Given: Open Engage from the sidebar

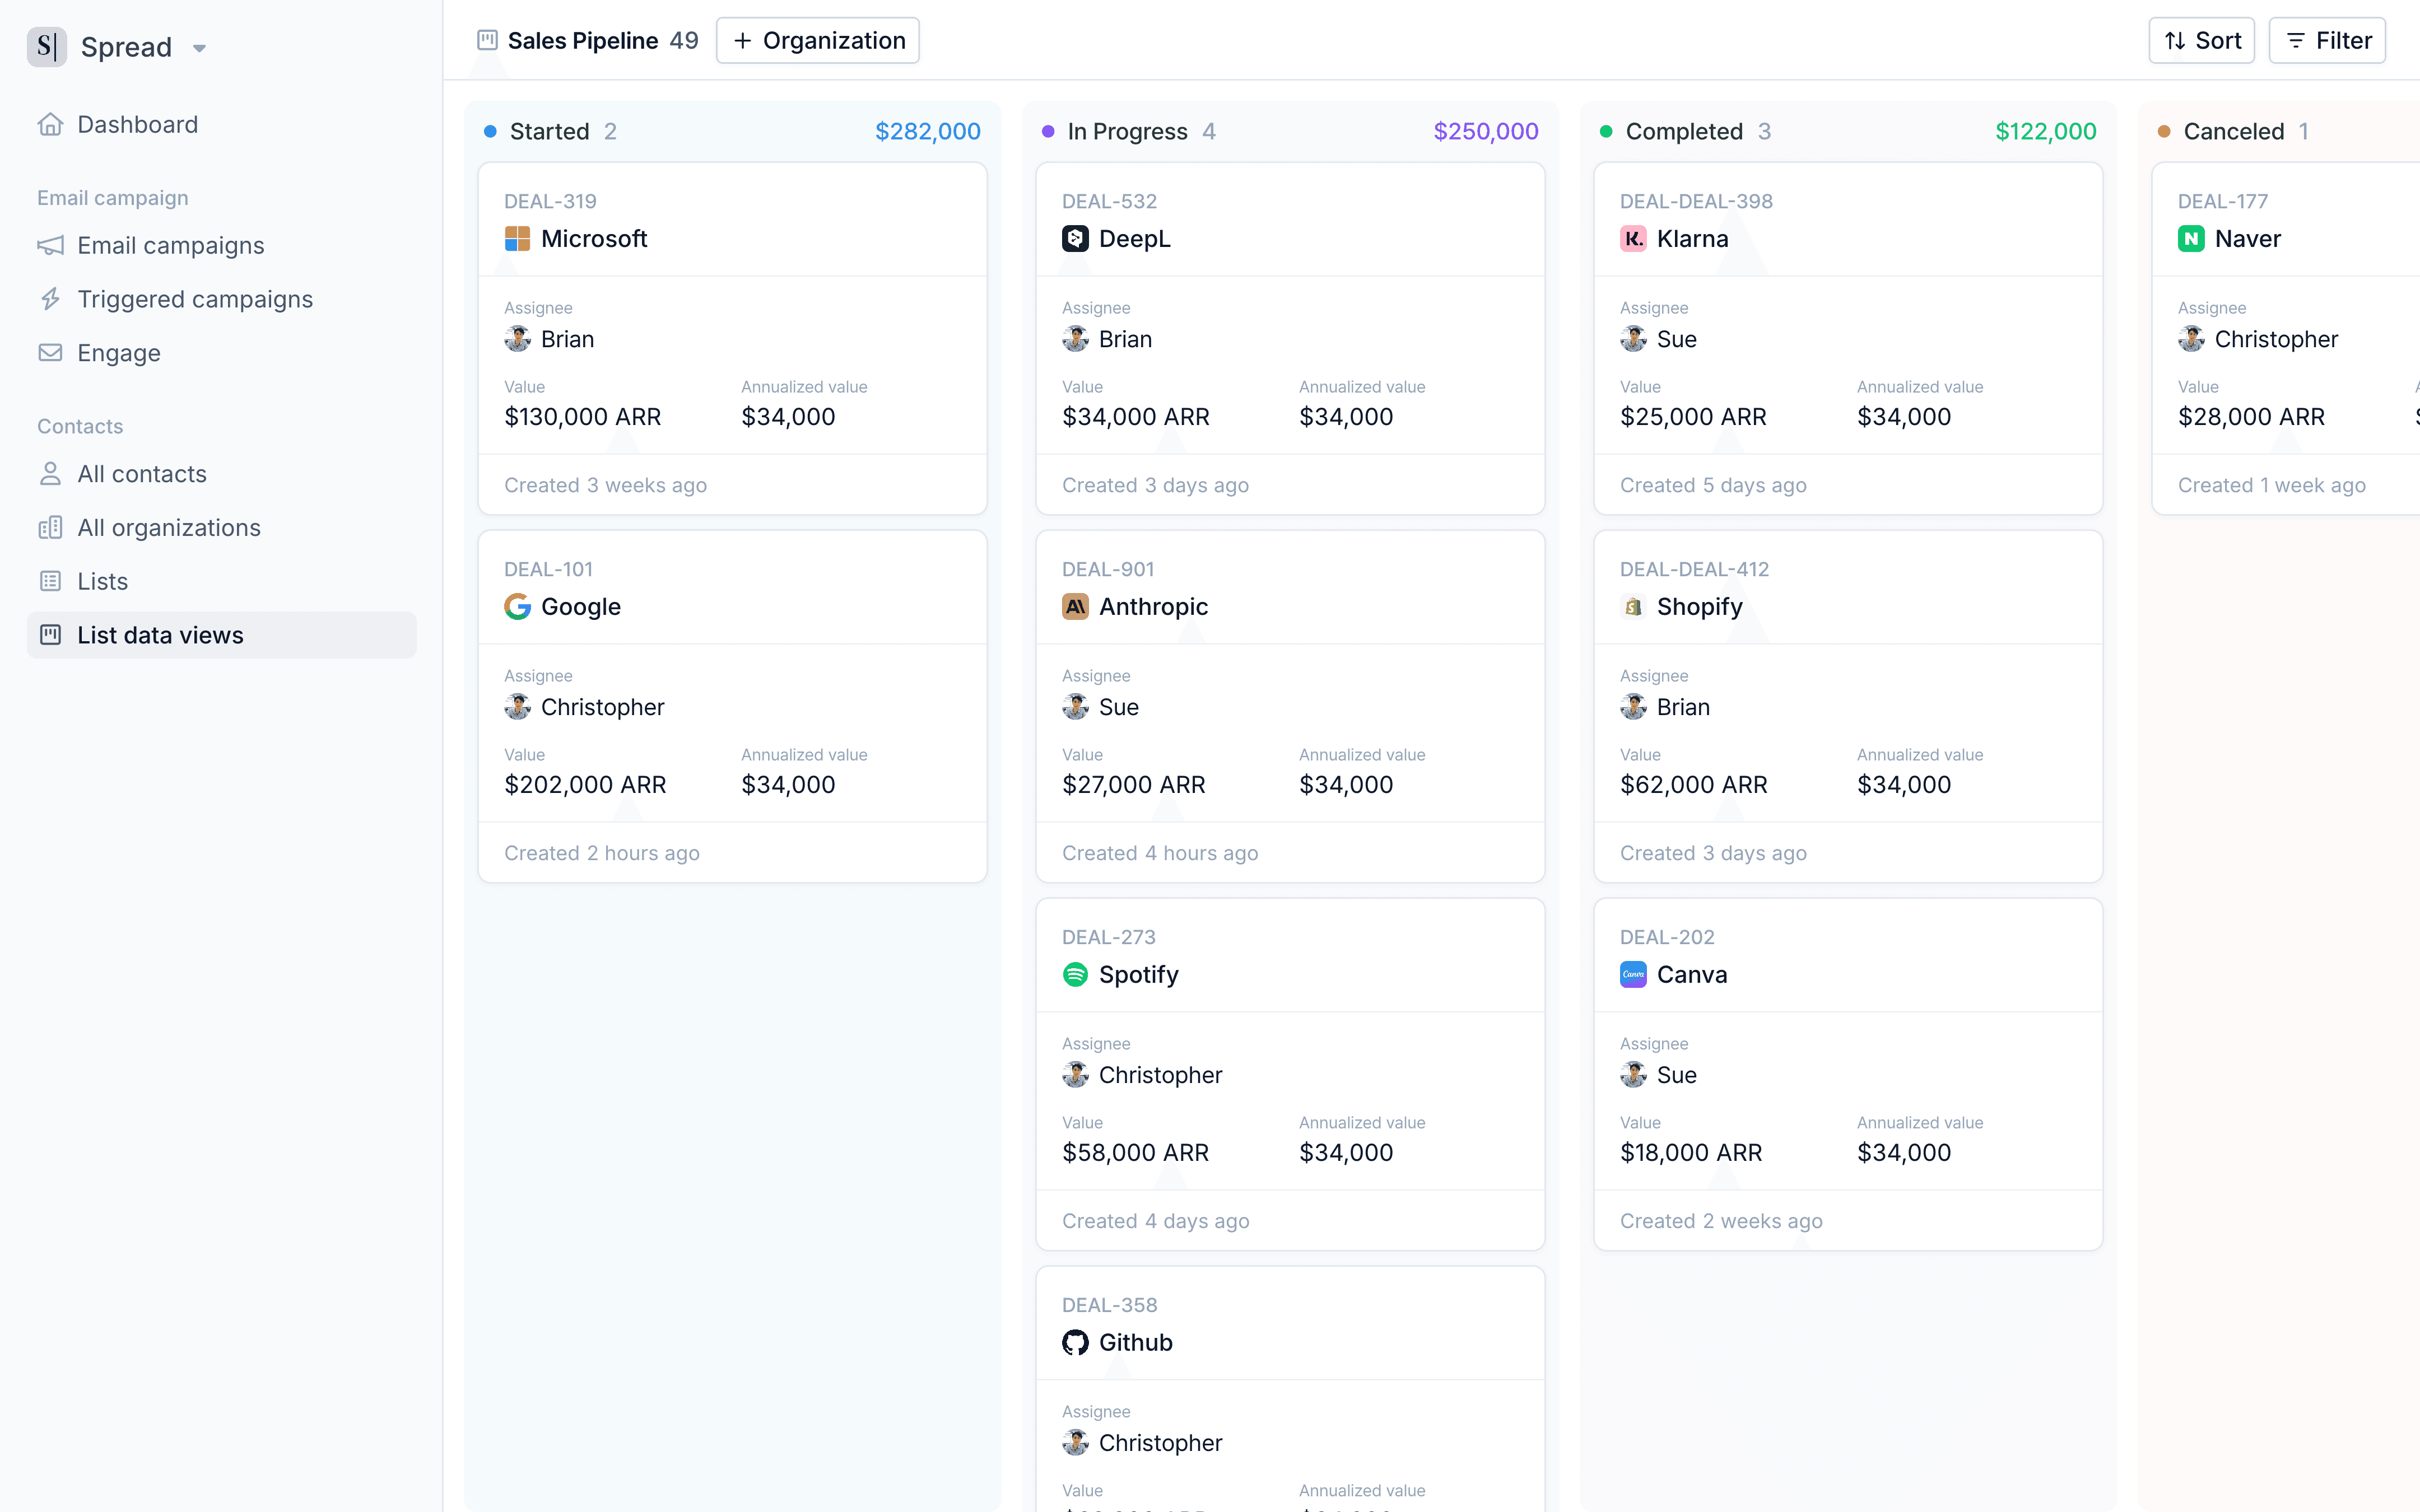Looking at the screenshot, I should coord(118,353).
